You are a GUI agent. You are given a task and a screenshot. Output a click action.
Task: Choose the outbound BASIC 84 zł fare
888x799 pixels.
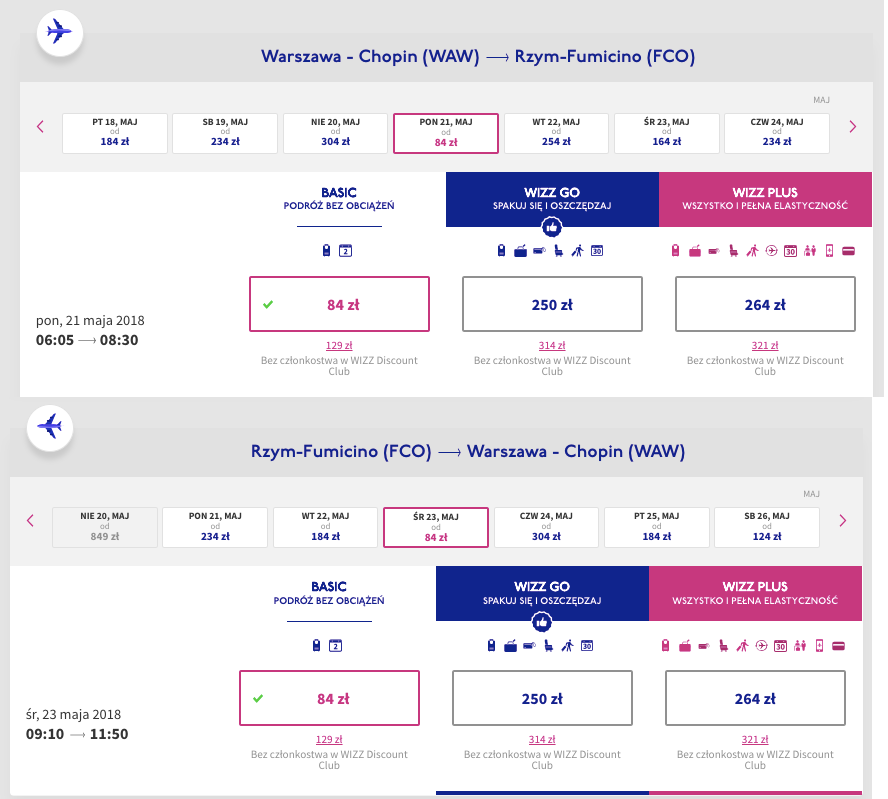click(339, 304)
